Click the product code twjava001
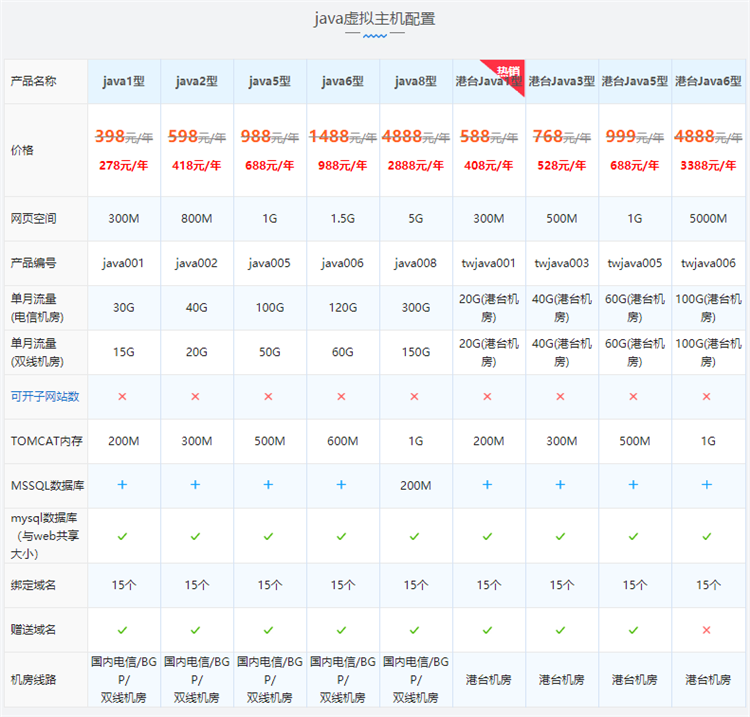The width and height of the screenshot is (750, 717). tap(488, 264)
